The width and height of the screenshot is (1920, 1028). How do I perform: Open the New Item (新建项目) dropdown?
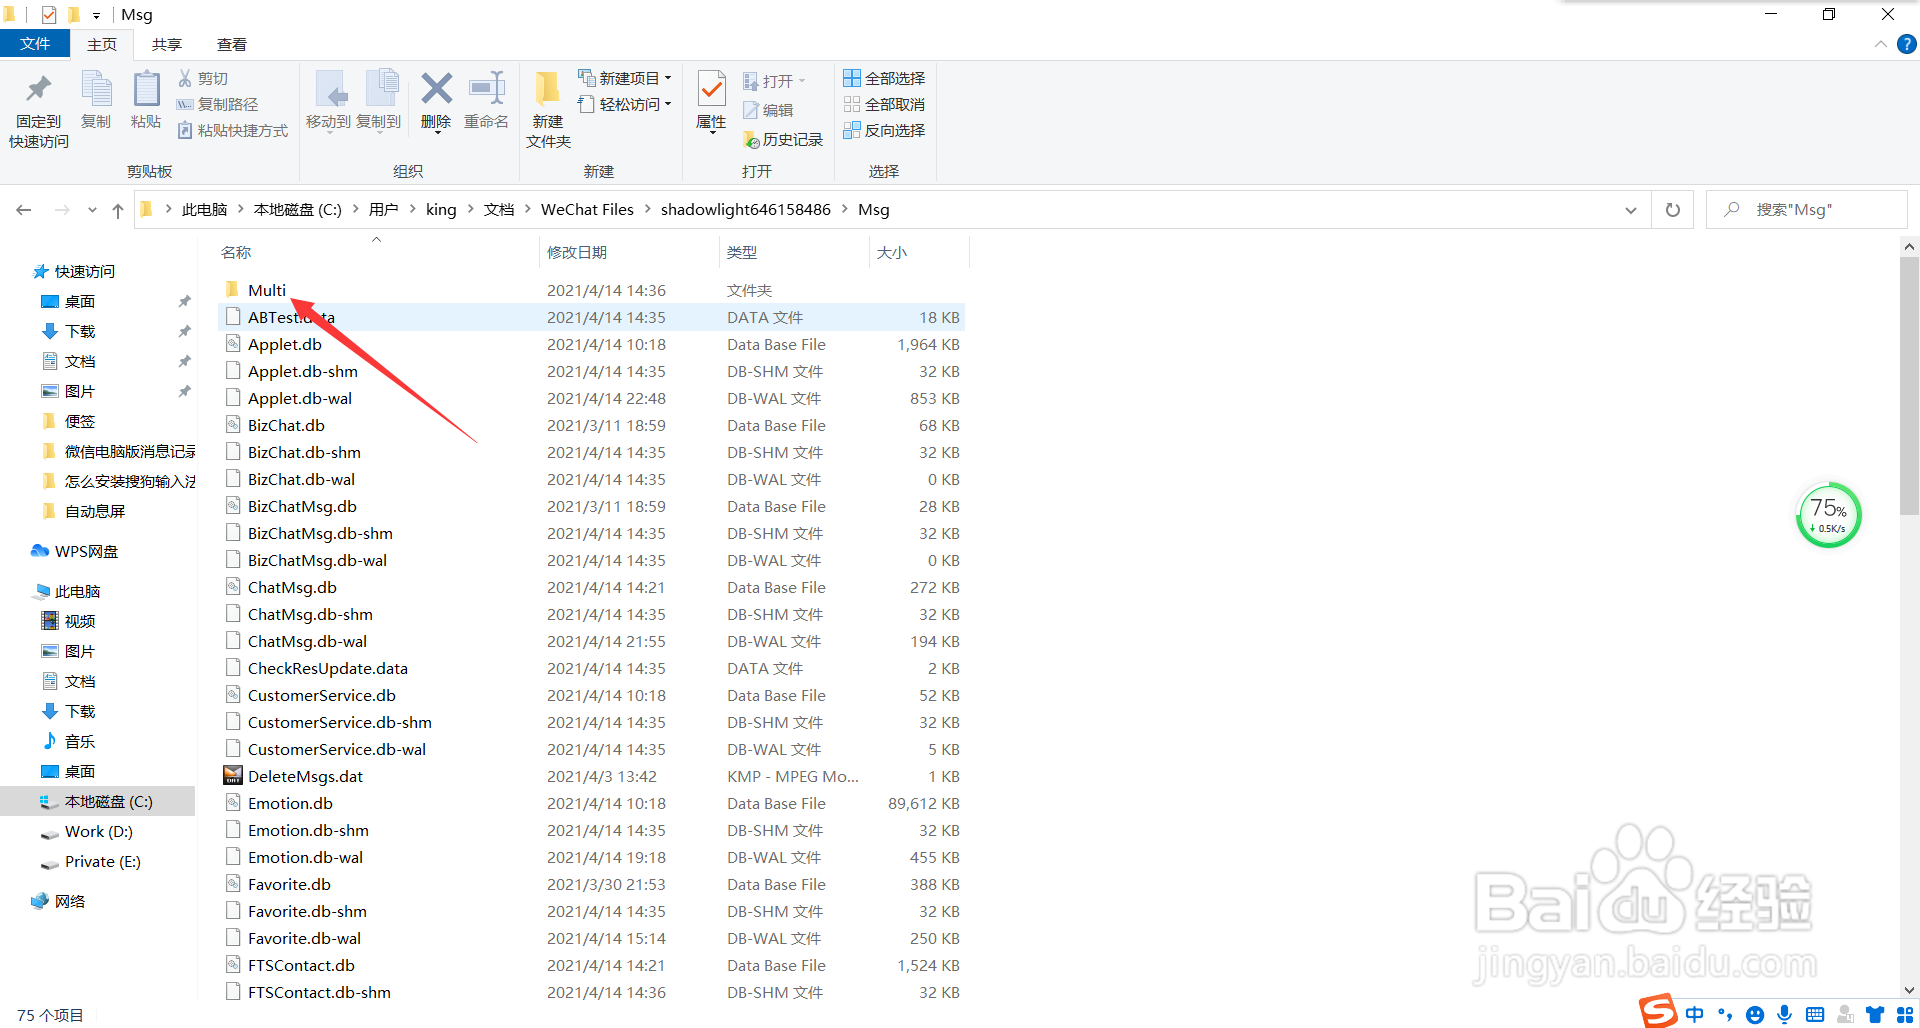(625, 78)
